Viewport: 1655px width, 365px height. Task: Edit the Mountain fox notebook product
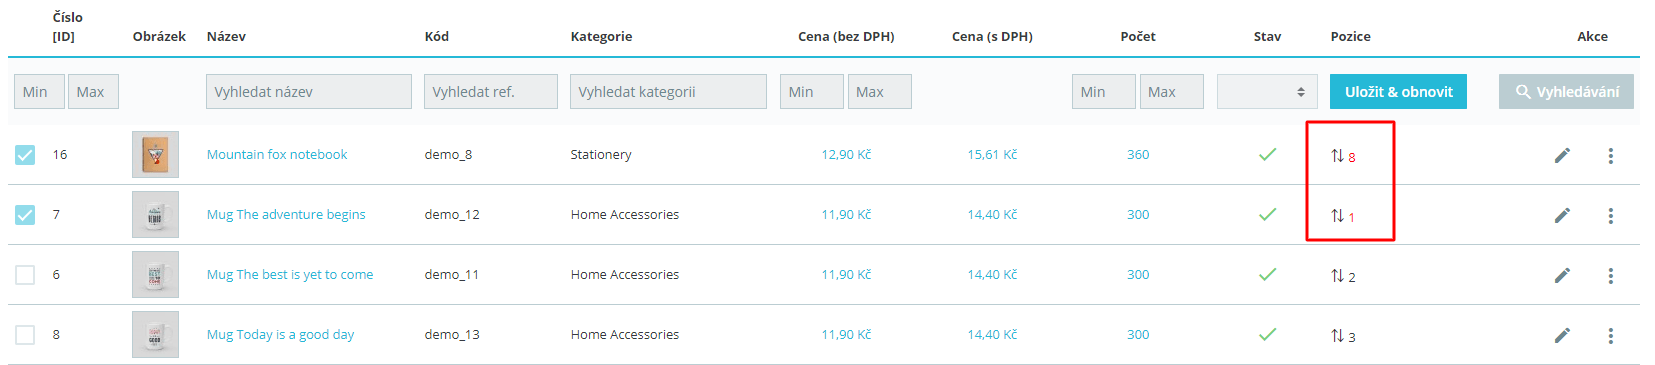coord(1562,155)
